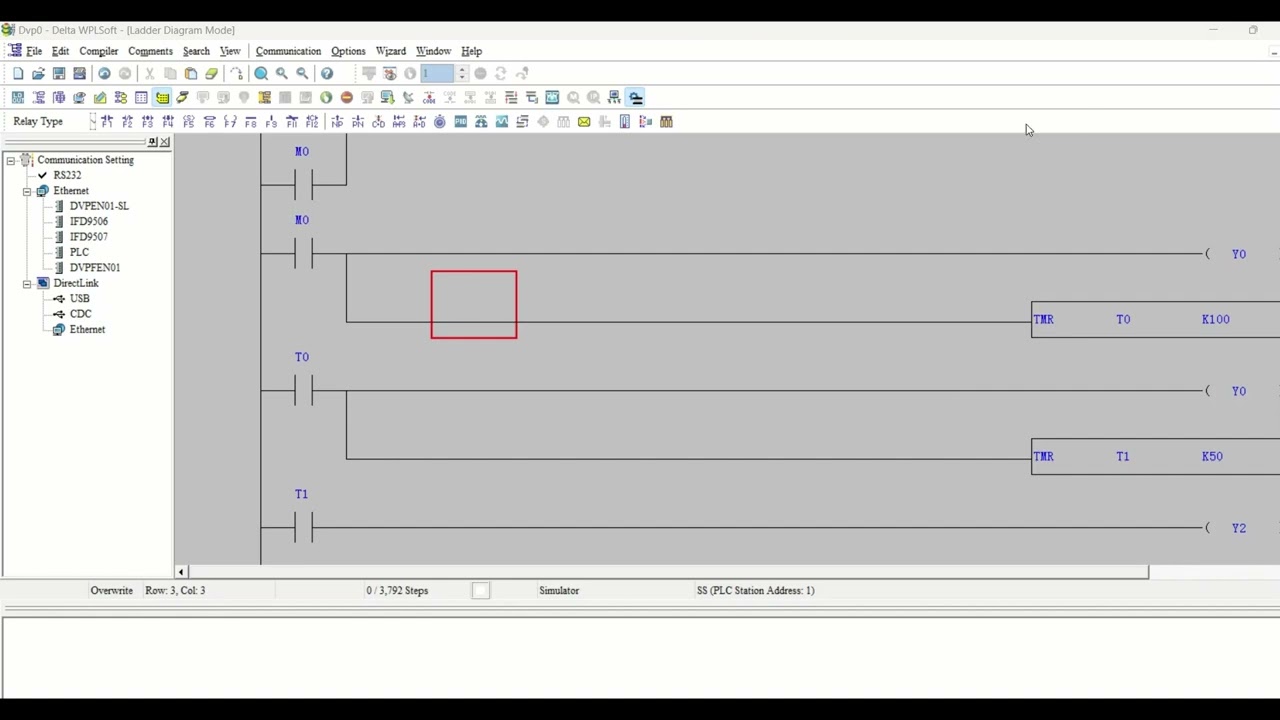This screenshot has height=720, width=1280.
Task: Click the stepper arrows beside number field
Action: pos(461,74)
